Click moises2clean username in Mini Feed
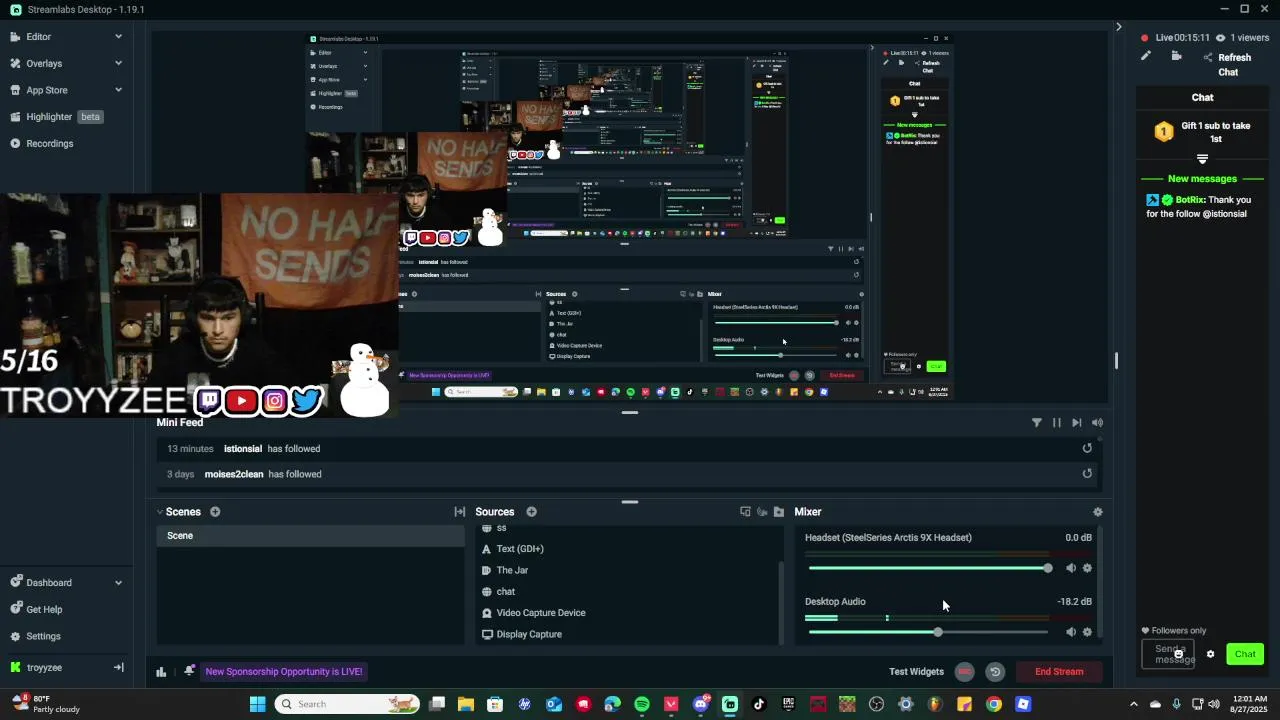The image size is (1280, 720). pos(234,474)
